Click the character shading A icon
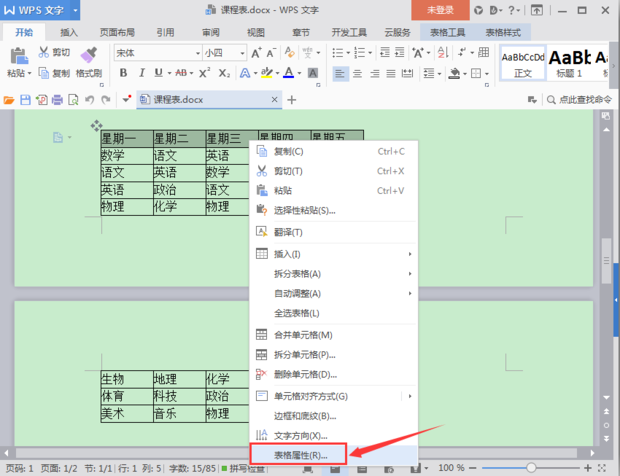Screen dimensions: 620x476 pos(313,73)
